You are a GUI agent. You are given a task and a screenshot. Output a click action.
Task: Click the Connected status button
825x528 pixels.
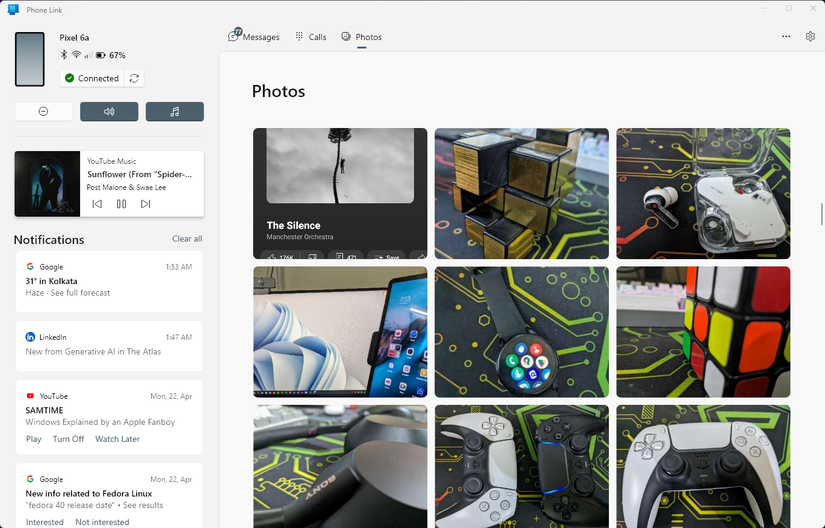click(x=92, y=78)
